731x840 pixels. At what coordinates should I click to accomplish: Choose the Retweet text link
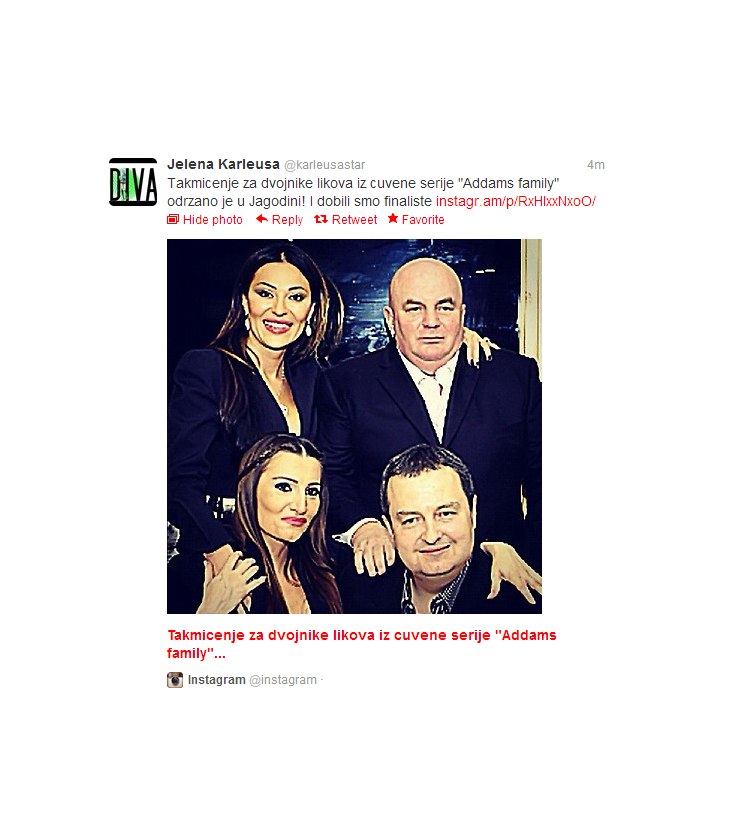pyautogui.click(x=355, y=220)
